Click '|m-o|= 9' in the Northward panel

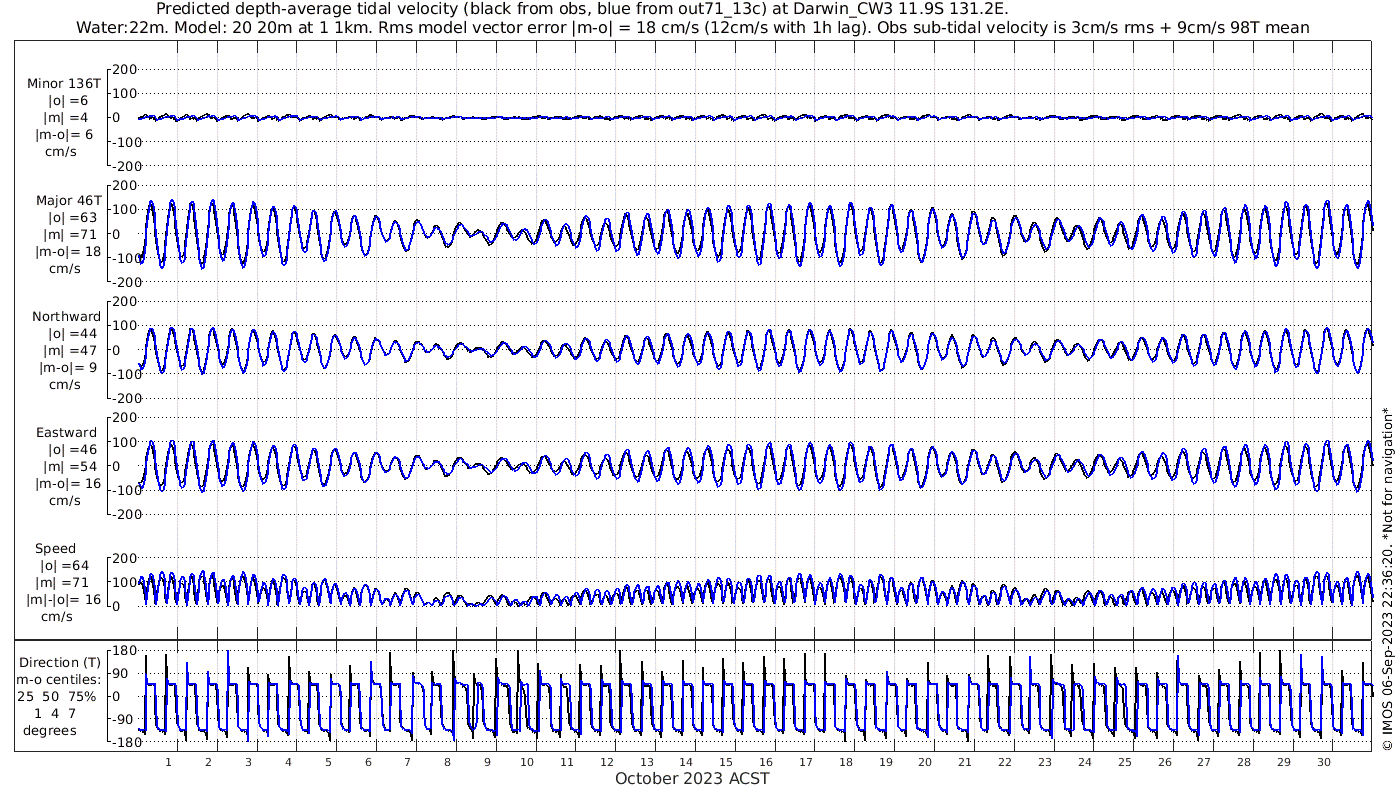point(69,368)
